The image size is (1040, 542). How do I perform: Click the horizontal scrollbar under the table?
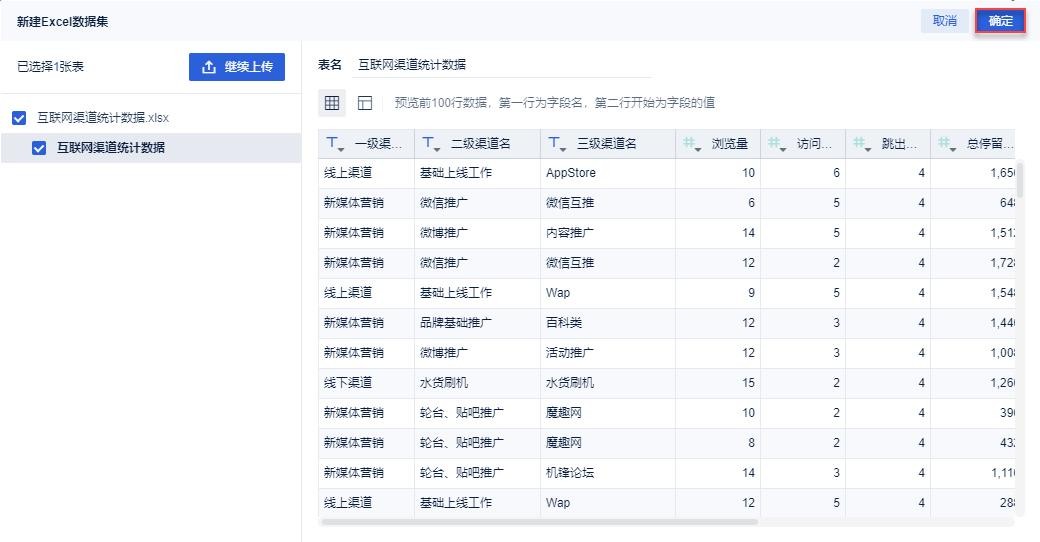point(540,521)
